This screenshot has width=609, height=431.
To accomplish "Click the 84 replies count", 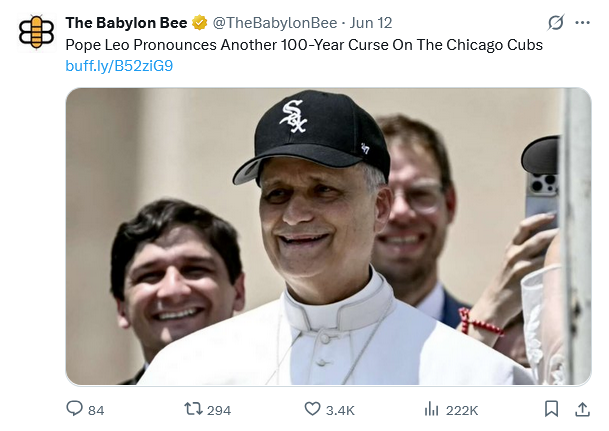I will 96,410.
